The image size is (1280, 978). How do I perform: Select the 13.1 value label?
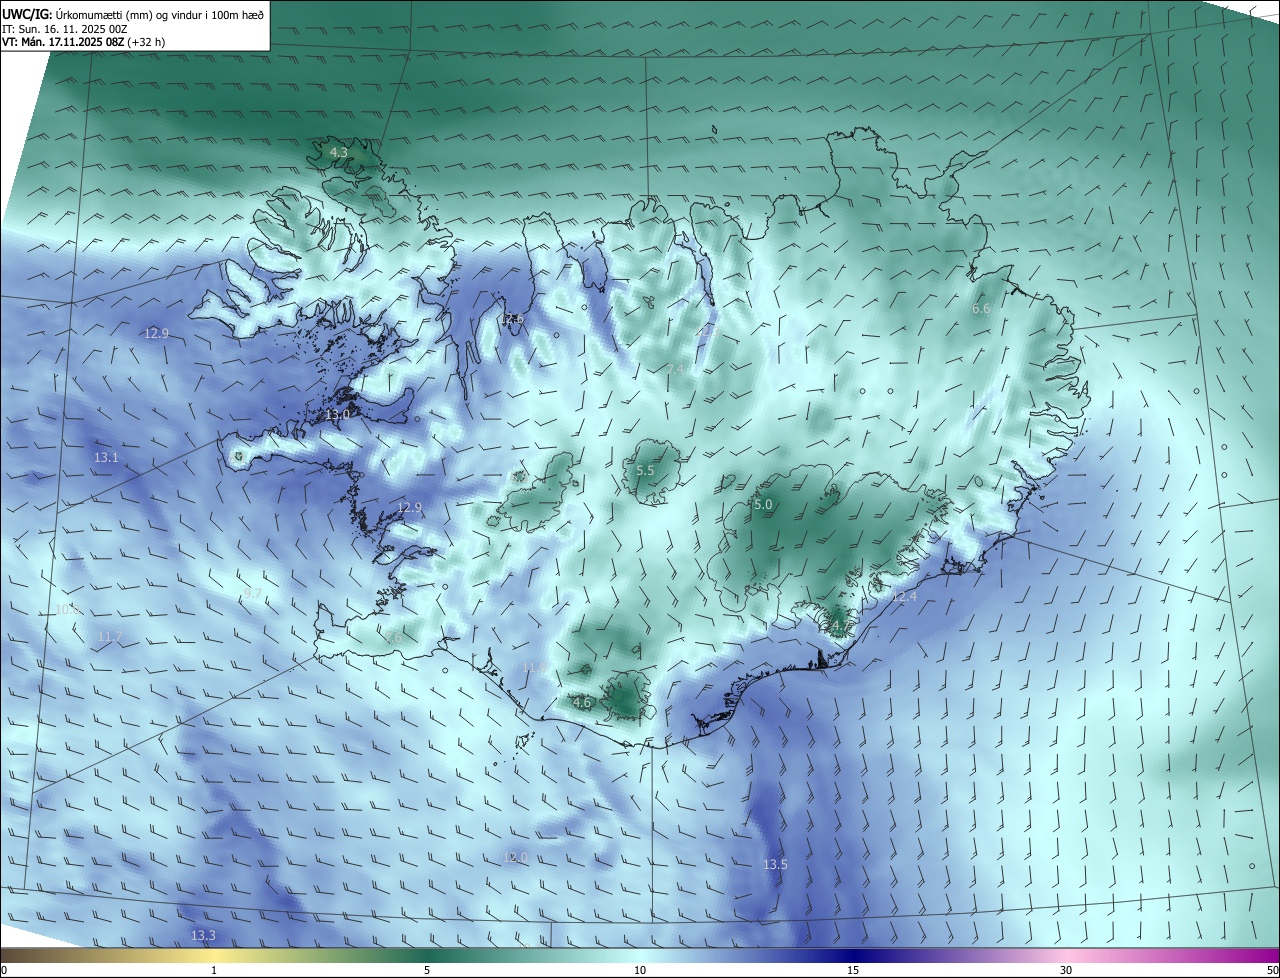pyautogui.click(x=106, y=457)
